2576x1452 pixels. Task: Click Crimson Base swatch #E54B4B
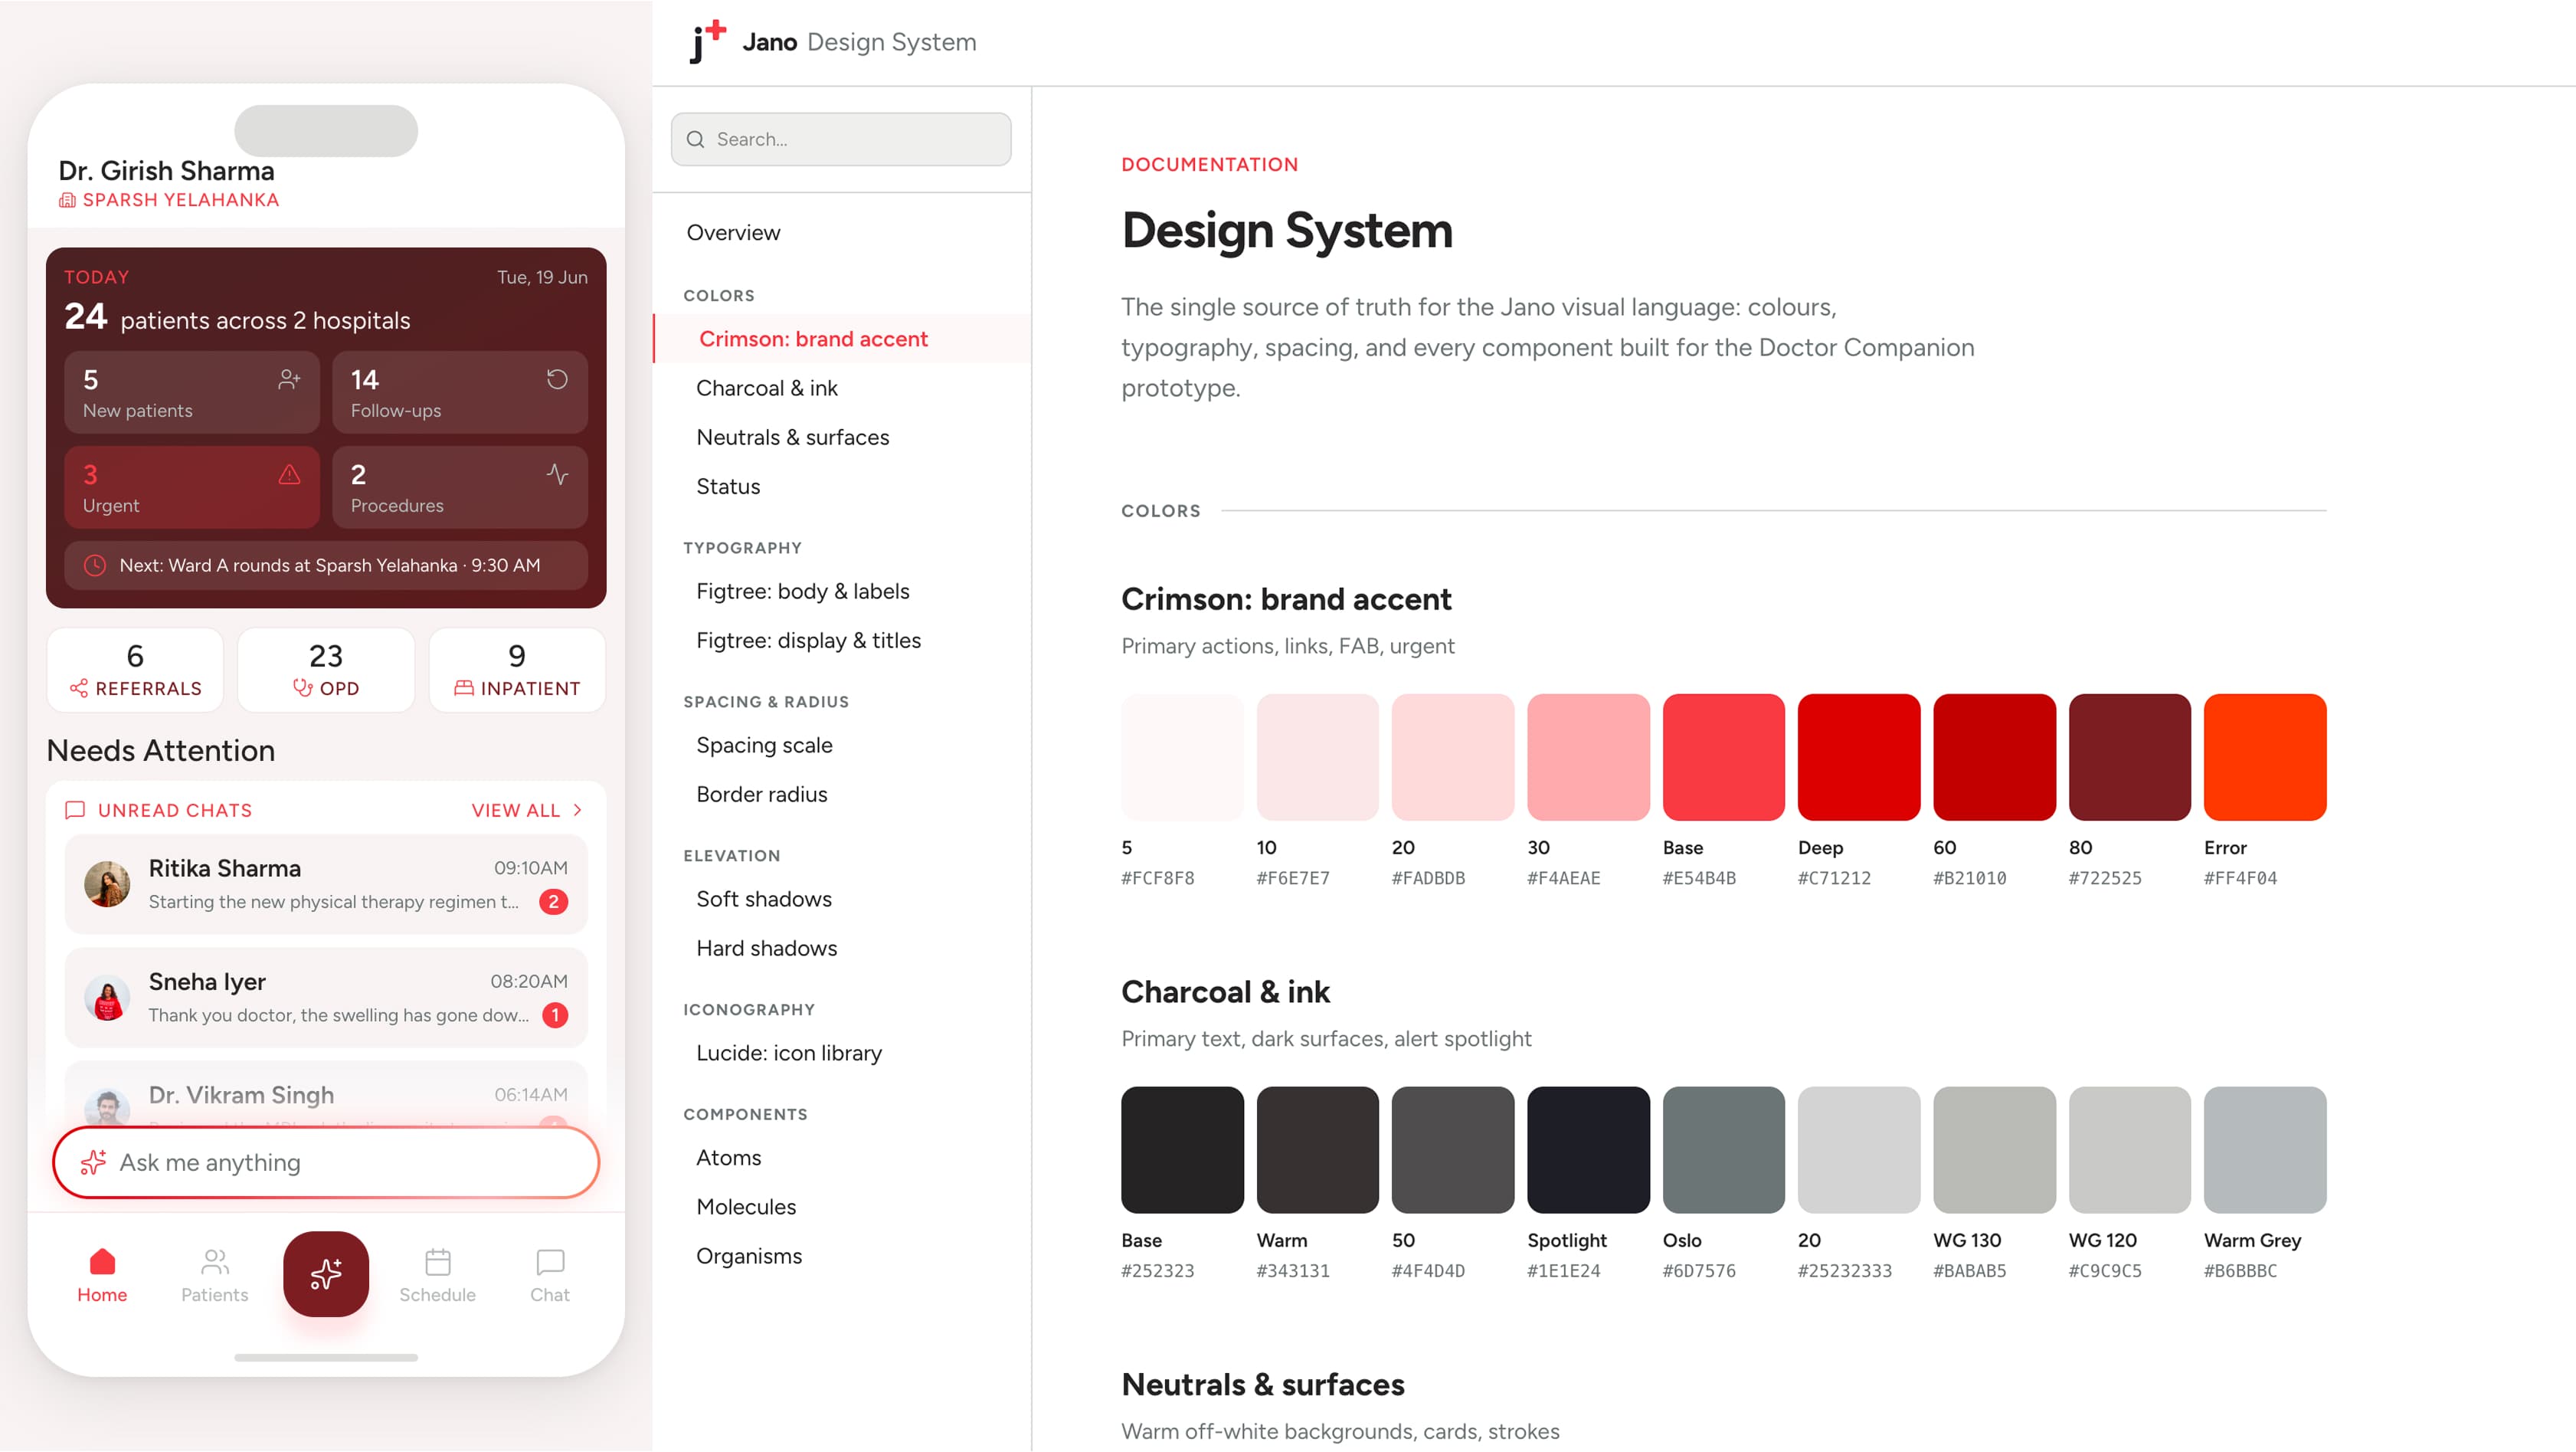[1723, 757]
